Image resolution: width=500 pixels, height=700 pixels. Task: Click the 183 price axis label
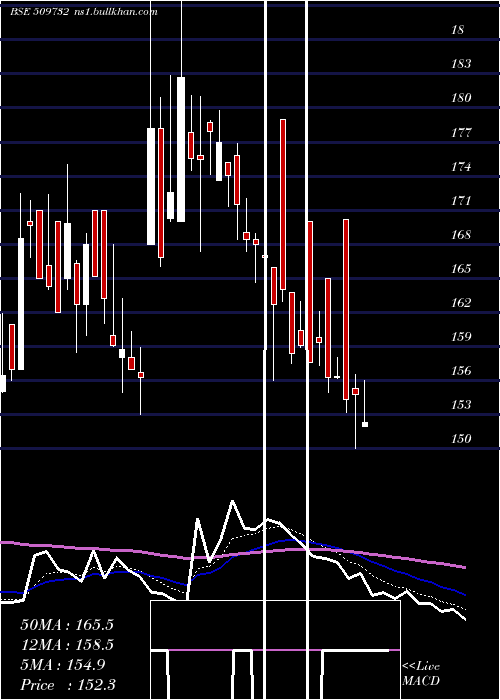pos(461,64)
